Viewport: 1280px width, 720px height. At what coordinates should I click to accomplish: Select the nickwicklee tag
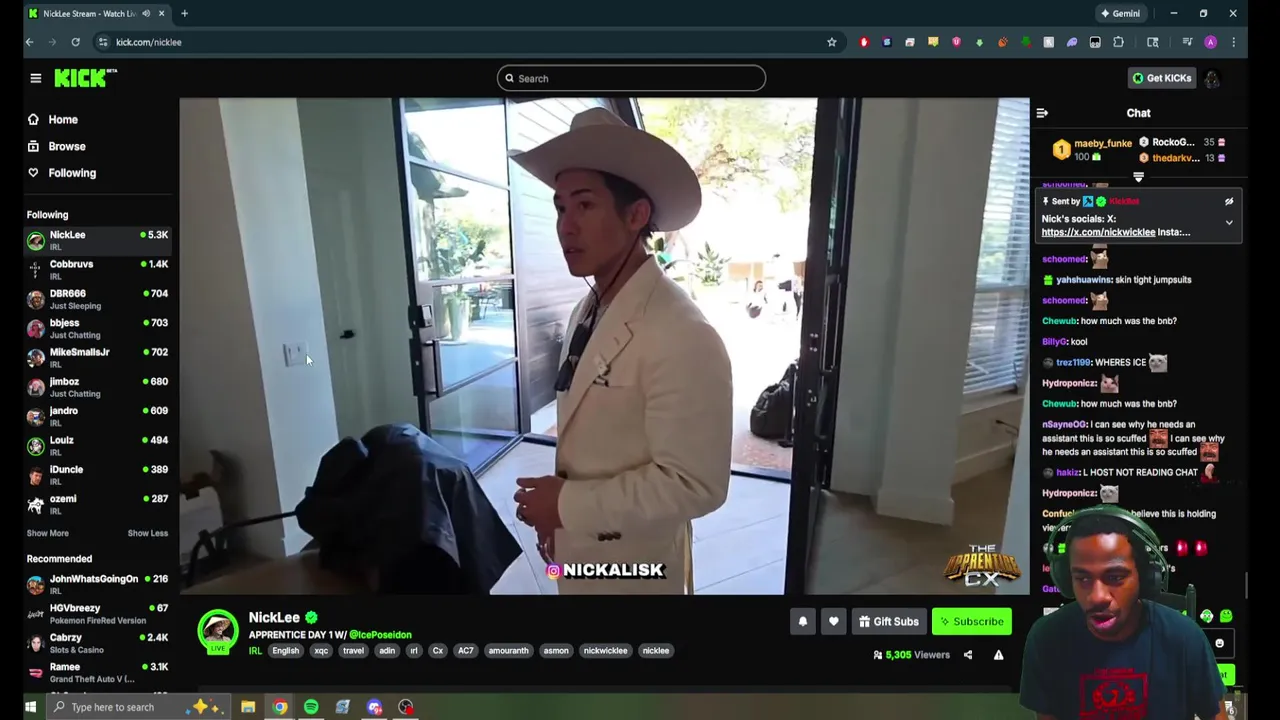coord(605,651)
